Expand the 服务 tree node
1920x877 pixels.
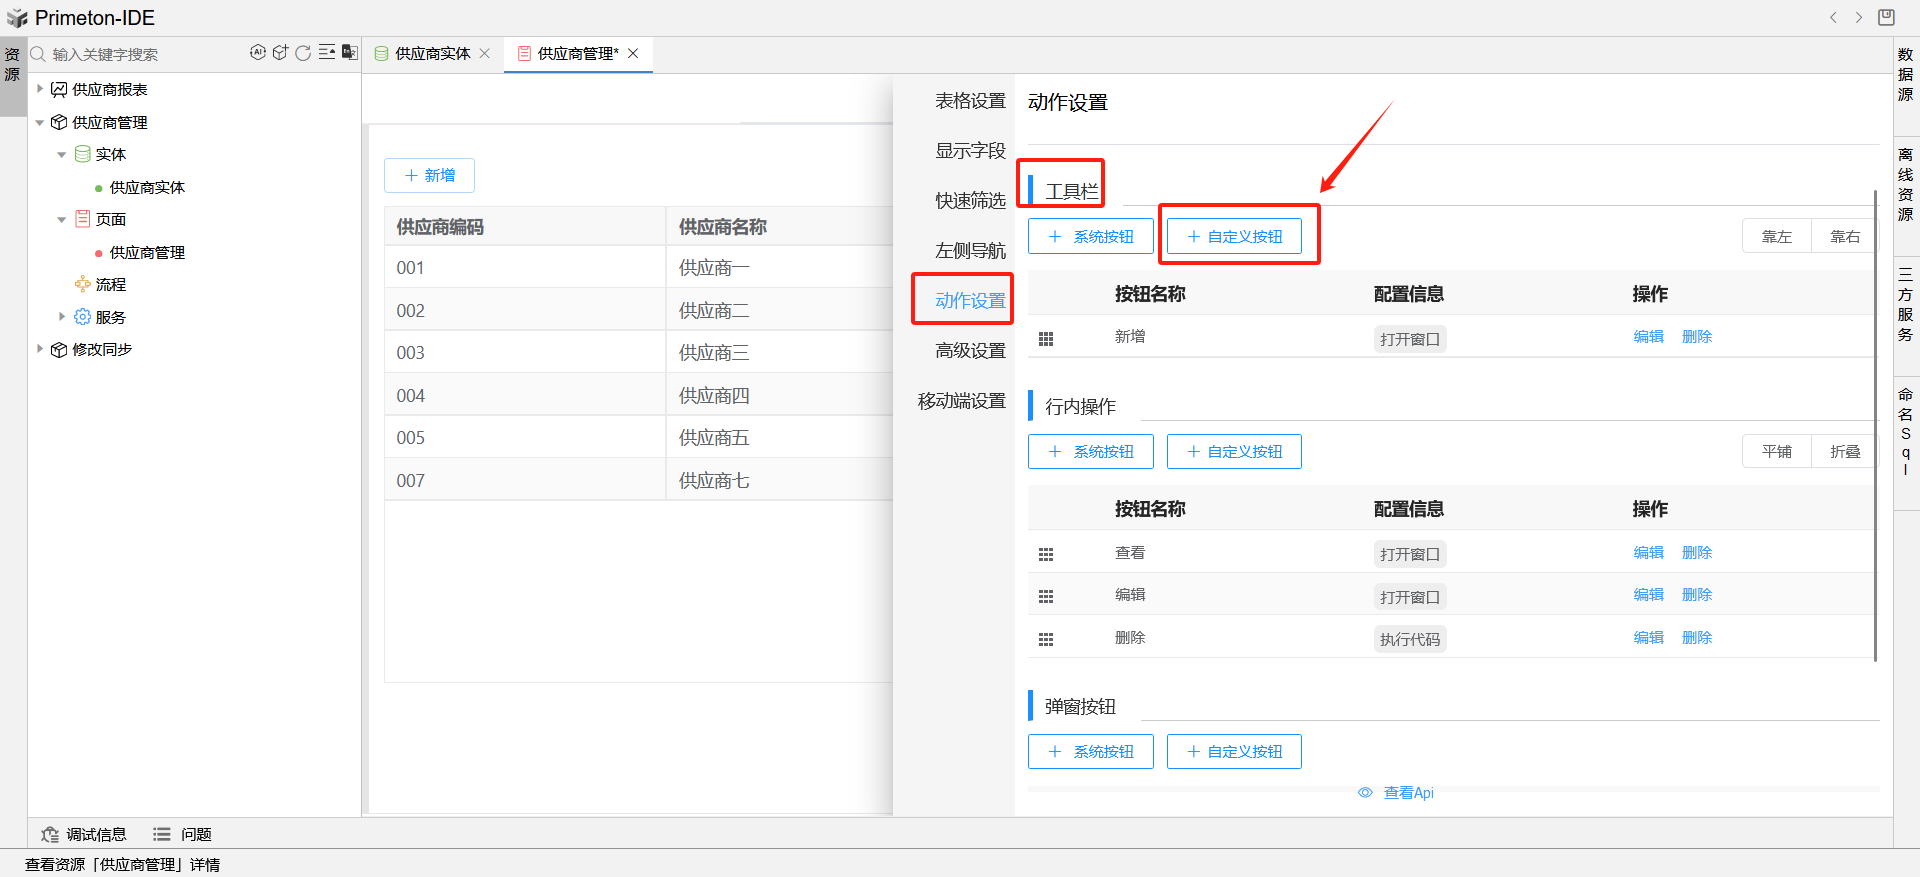pos(62,317)
